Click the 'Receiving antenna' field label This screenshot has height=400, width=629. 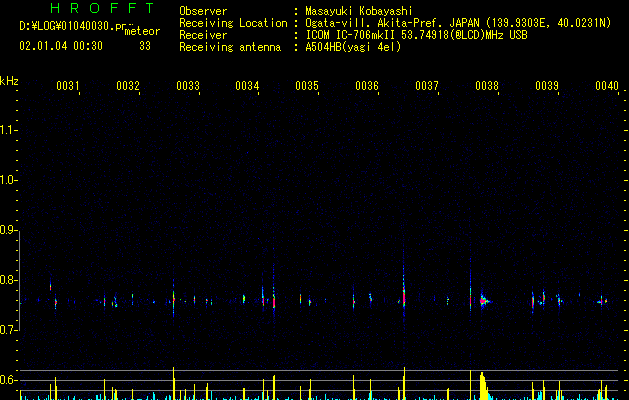pyautogui.click(x=230, y=47)
